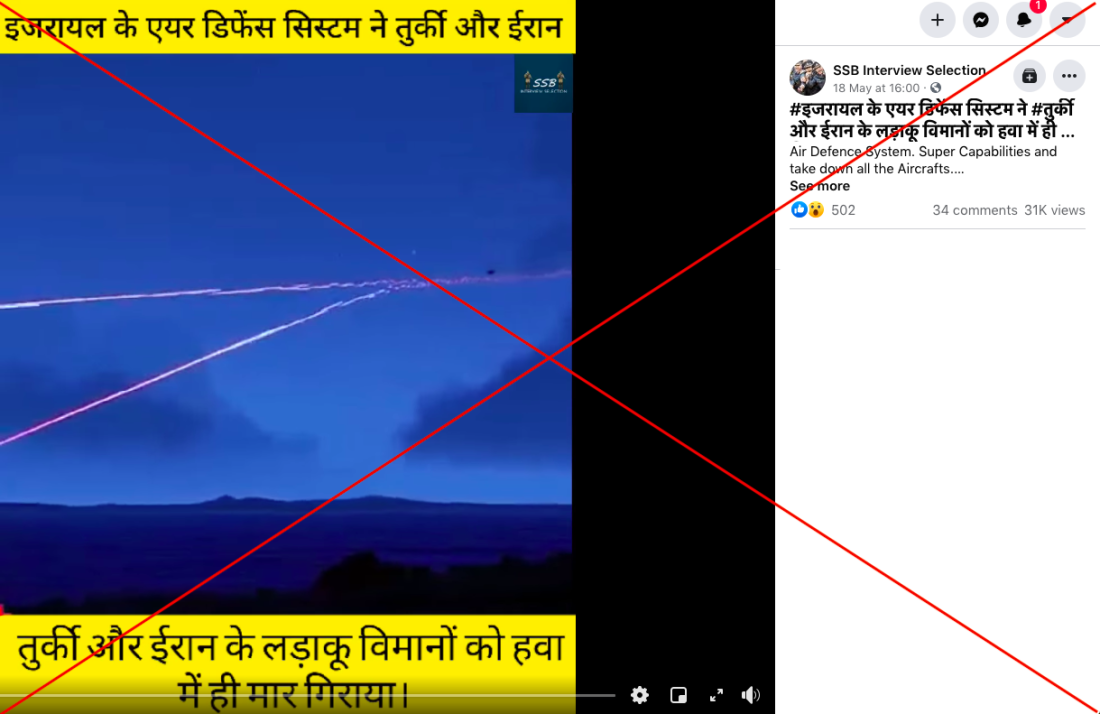Expand the account dropdown arrow
Image resolution: width=1100 pixels, height=714 pixels.
[x=1067, y=20]
